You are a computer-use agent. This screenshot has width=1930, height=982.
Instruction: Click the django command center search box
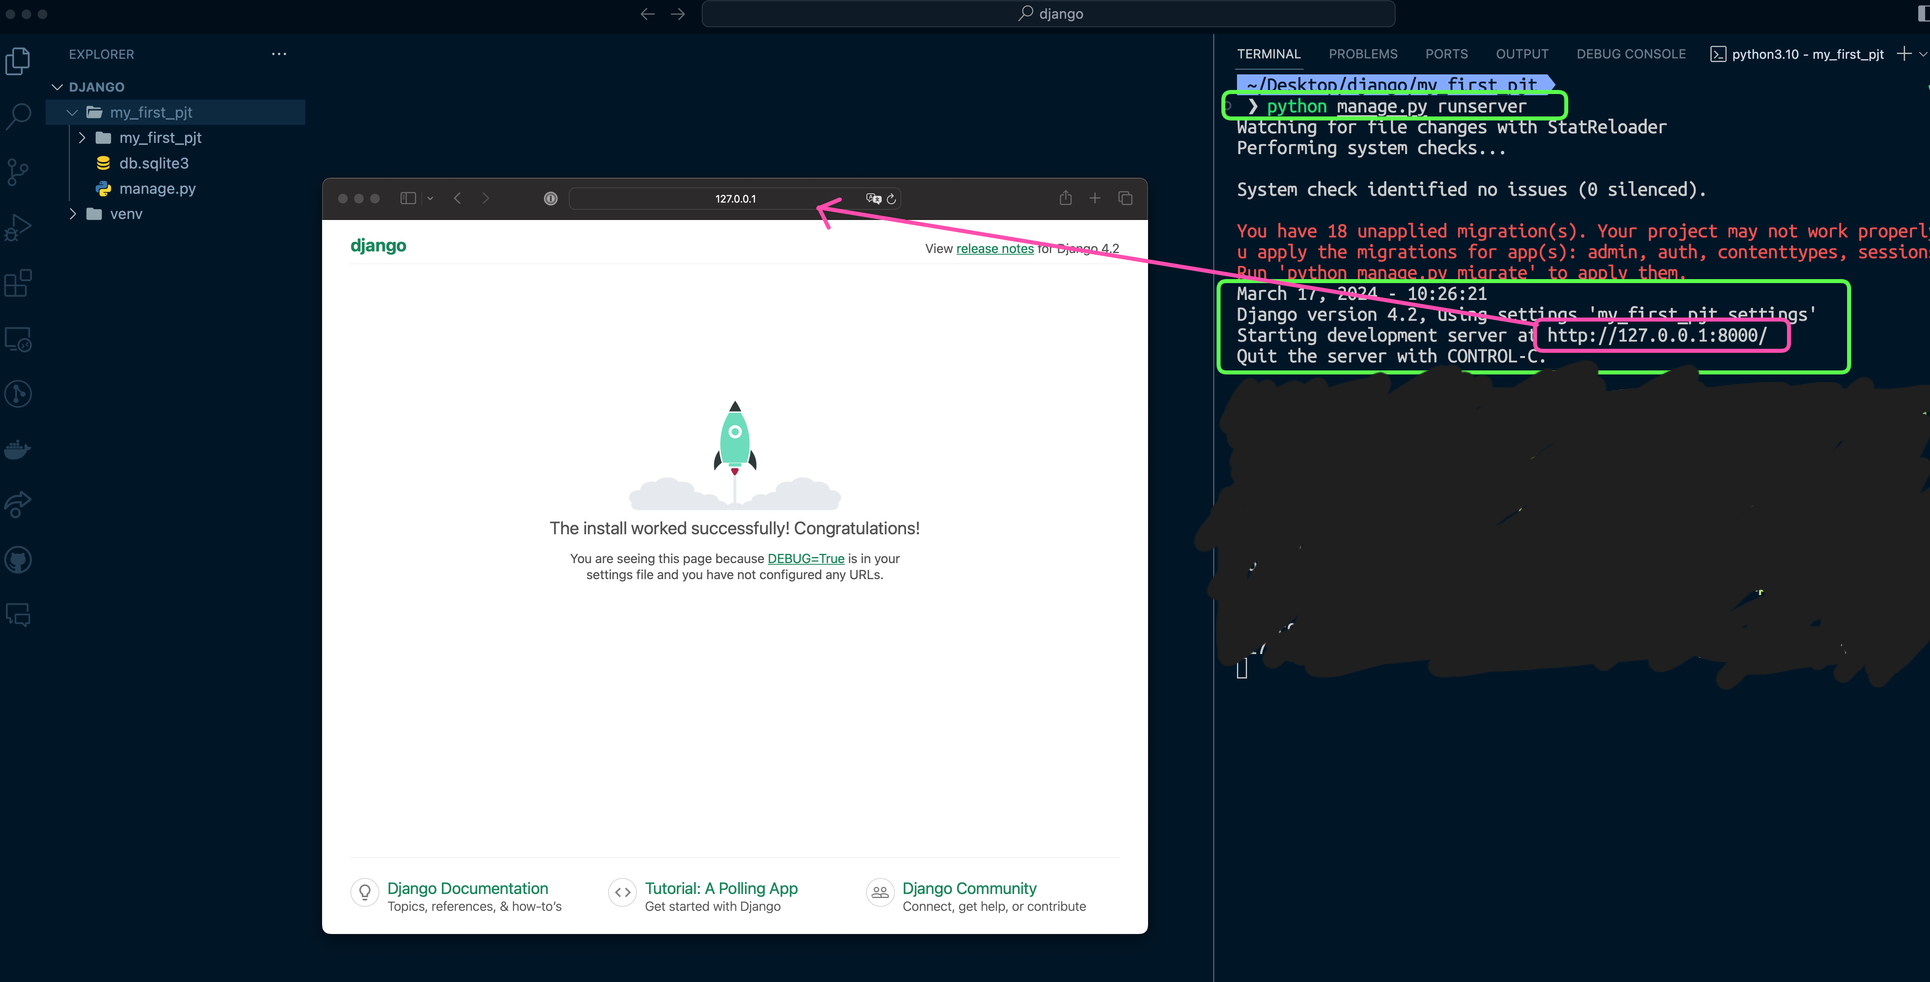point(1048,14)
